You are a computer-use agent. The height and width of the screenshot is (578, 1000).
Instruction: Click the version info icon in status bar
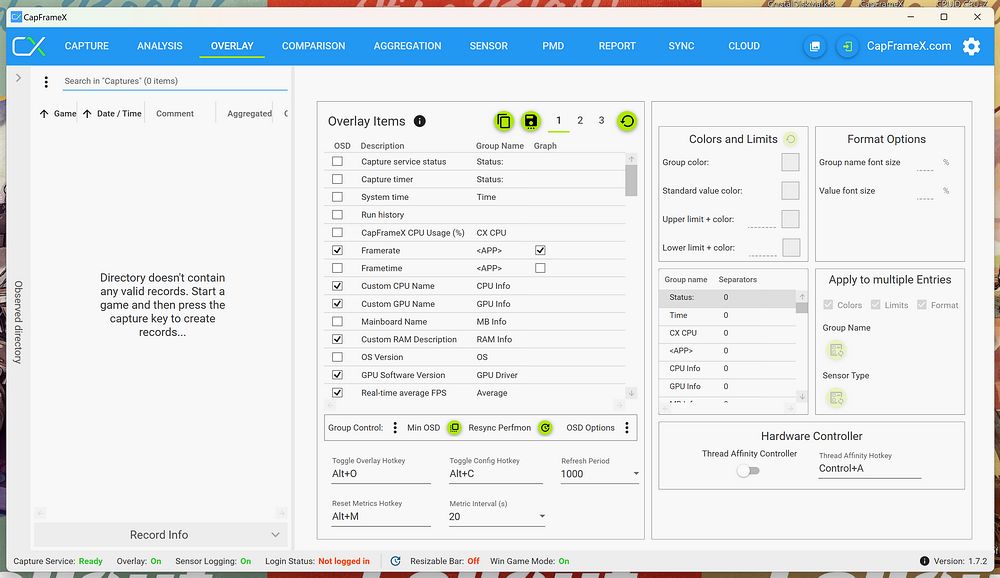pos(924,561)
